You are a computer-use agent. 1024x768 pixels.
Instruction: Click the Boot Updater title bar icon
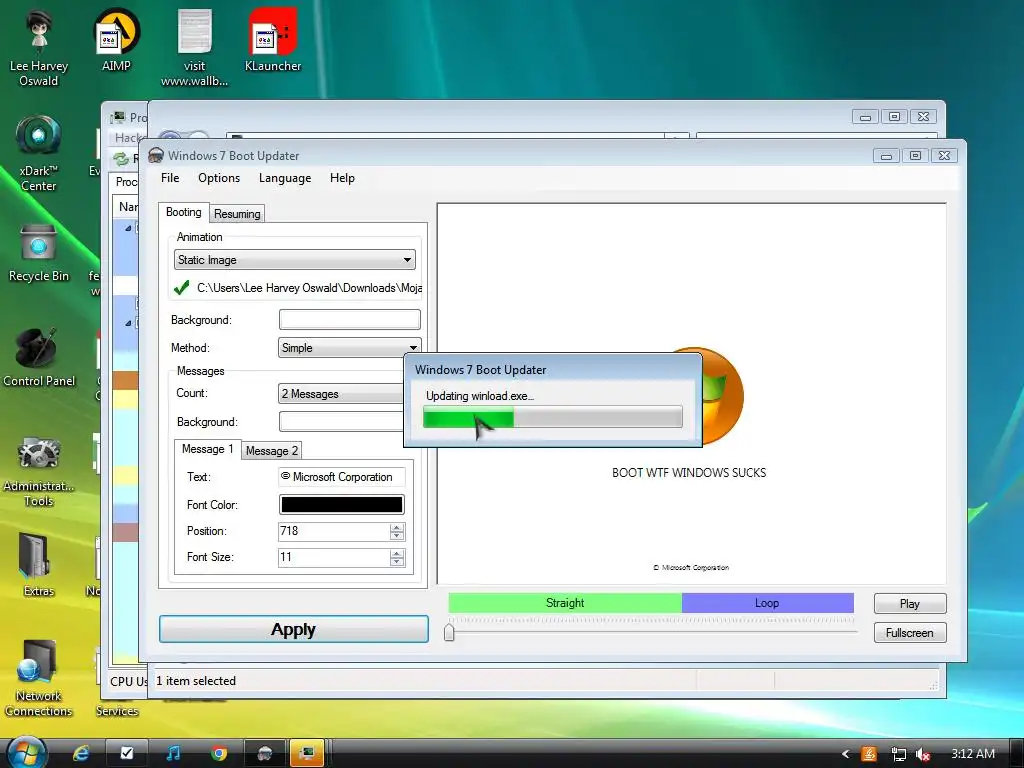[x=155, y=155]
